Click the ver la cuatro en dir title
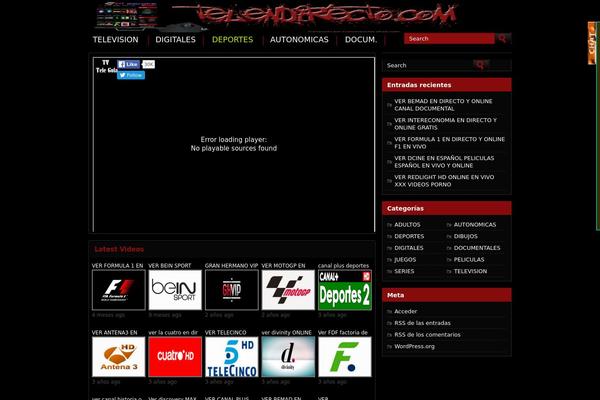The height and width of the screenshot is (400, 600). [x=173, y=333]
